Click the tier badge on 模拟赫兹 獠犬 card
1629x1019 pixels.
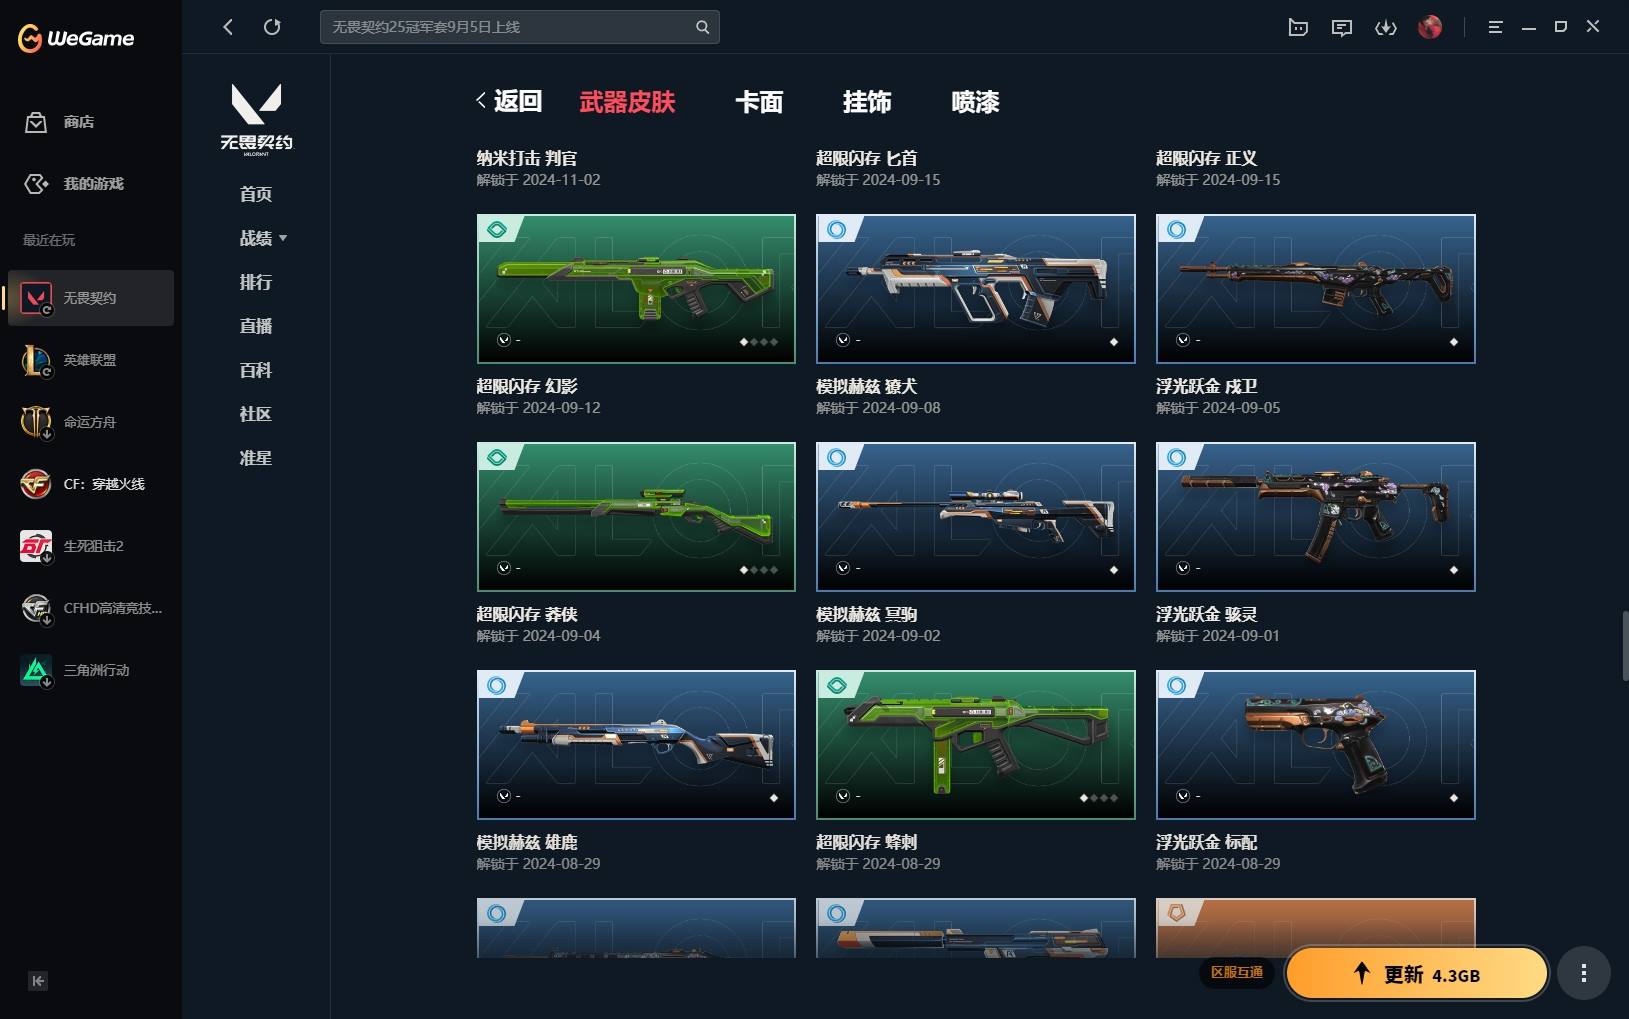click(x=837, y=229)
